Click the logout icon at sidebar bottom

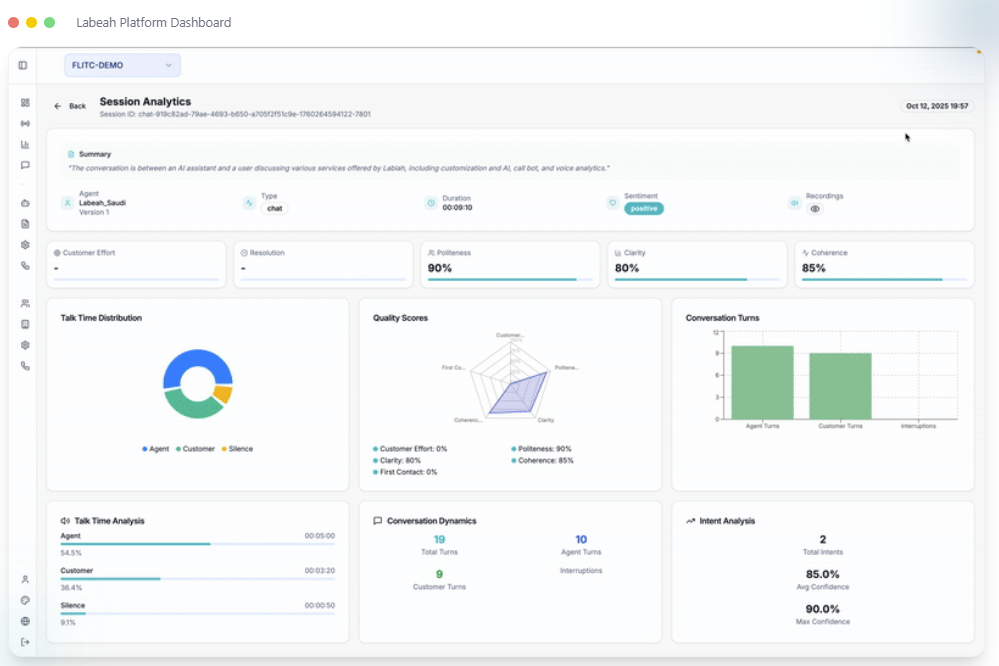click(25, 642)
